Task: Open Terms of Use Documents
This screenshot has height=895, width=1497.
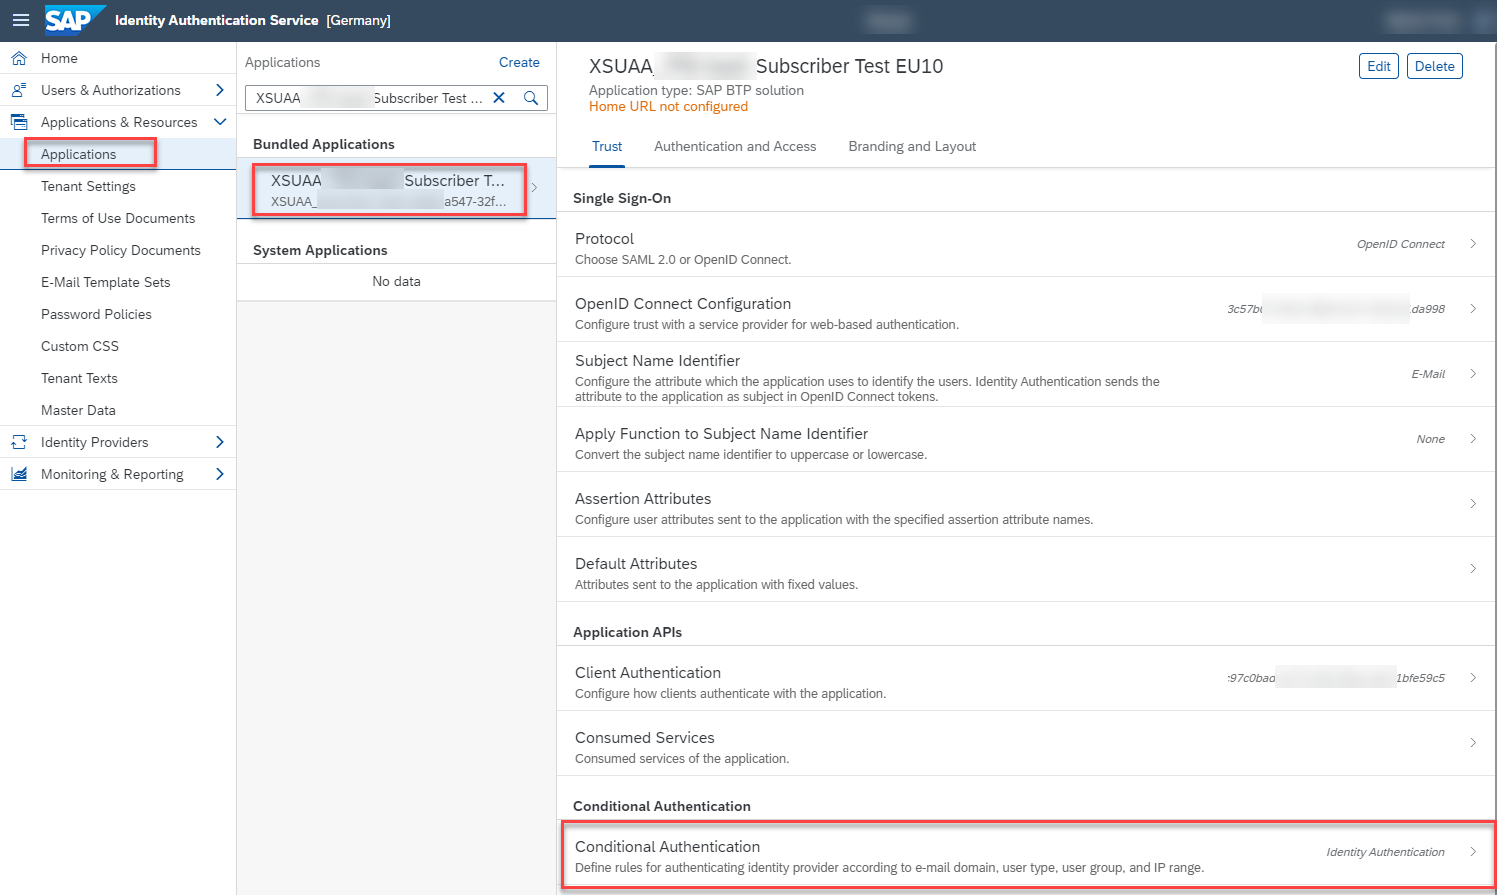Action: coord(118,218)
